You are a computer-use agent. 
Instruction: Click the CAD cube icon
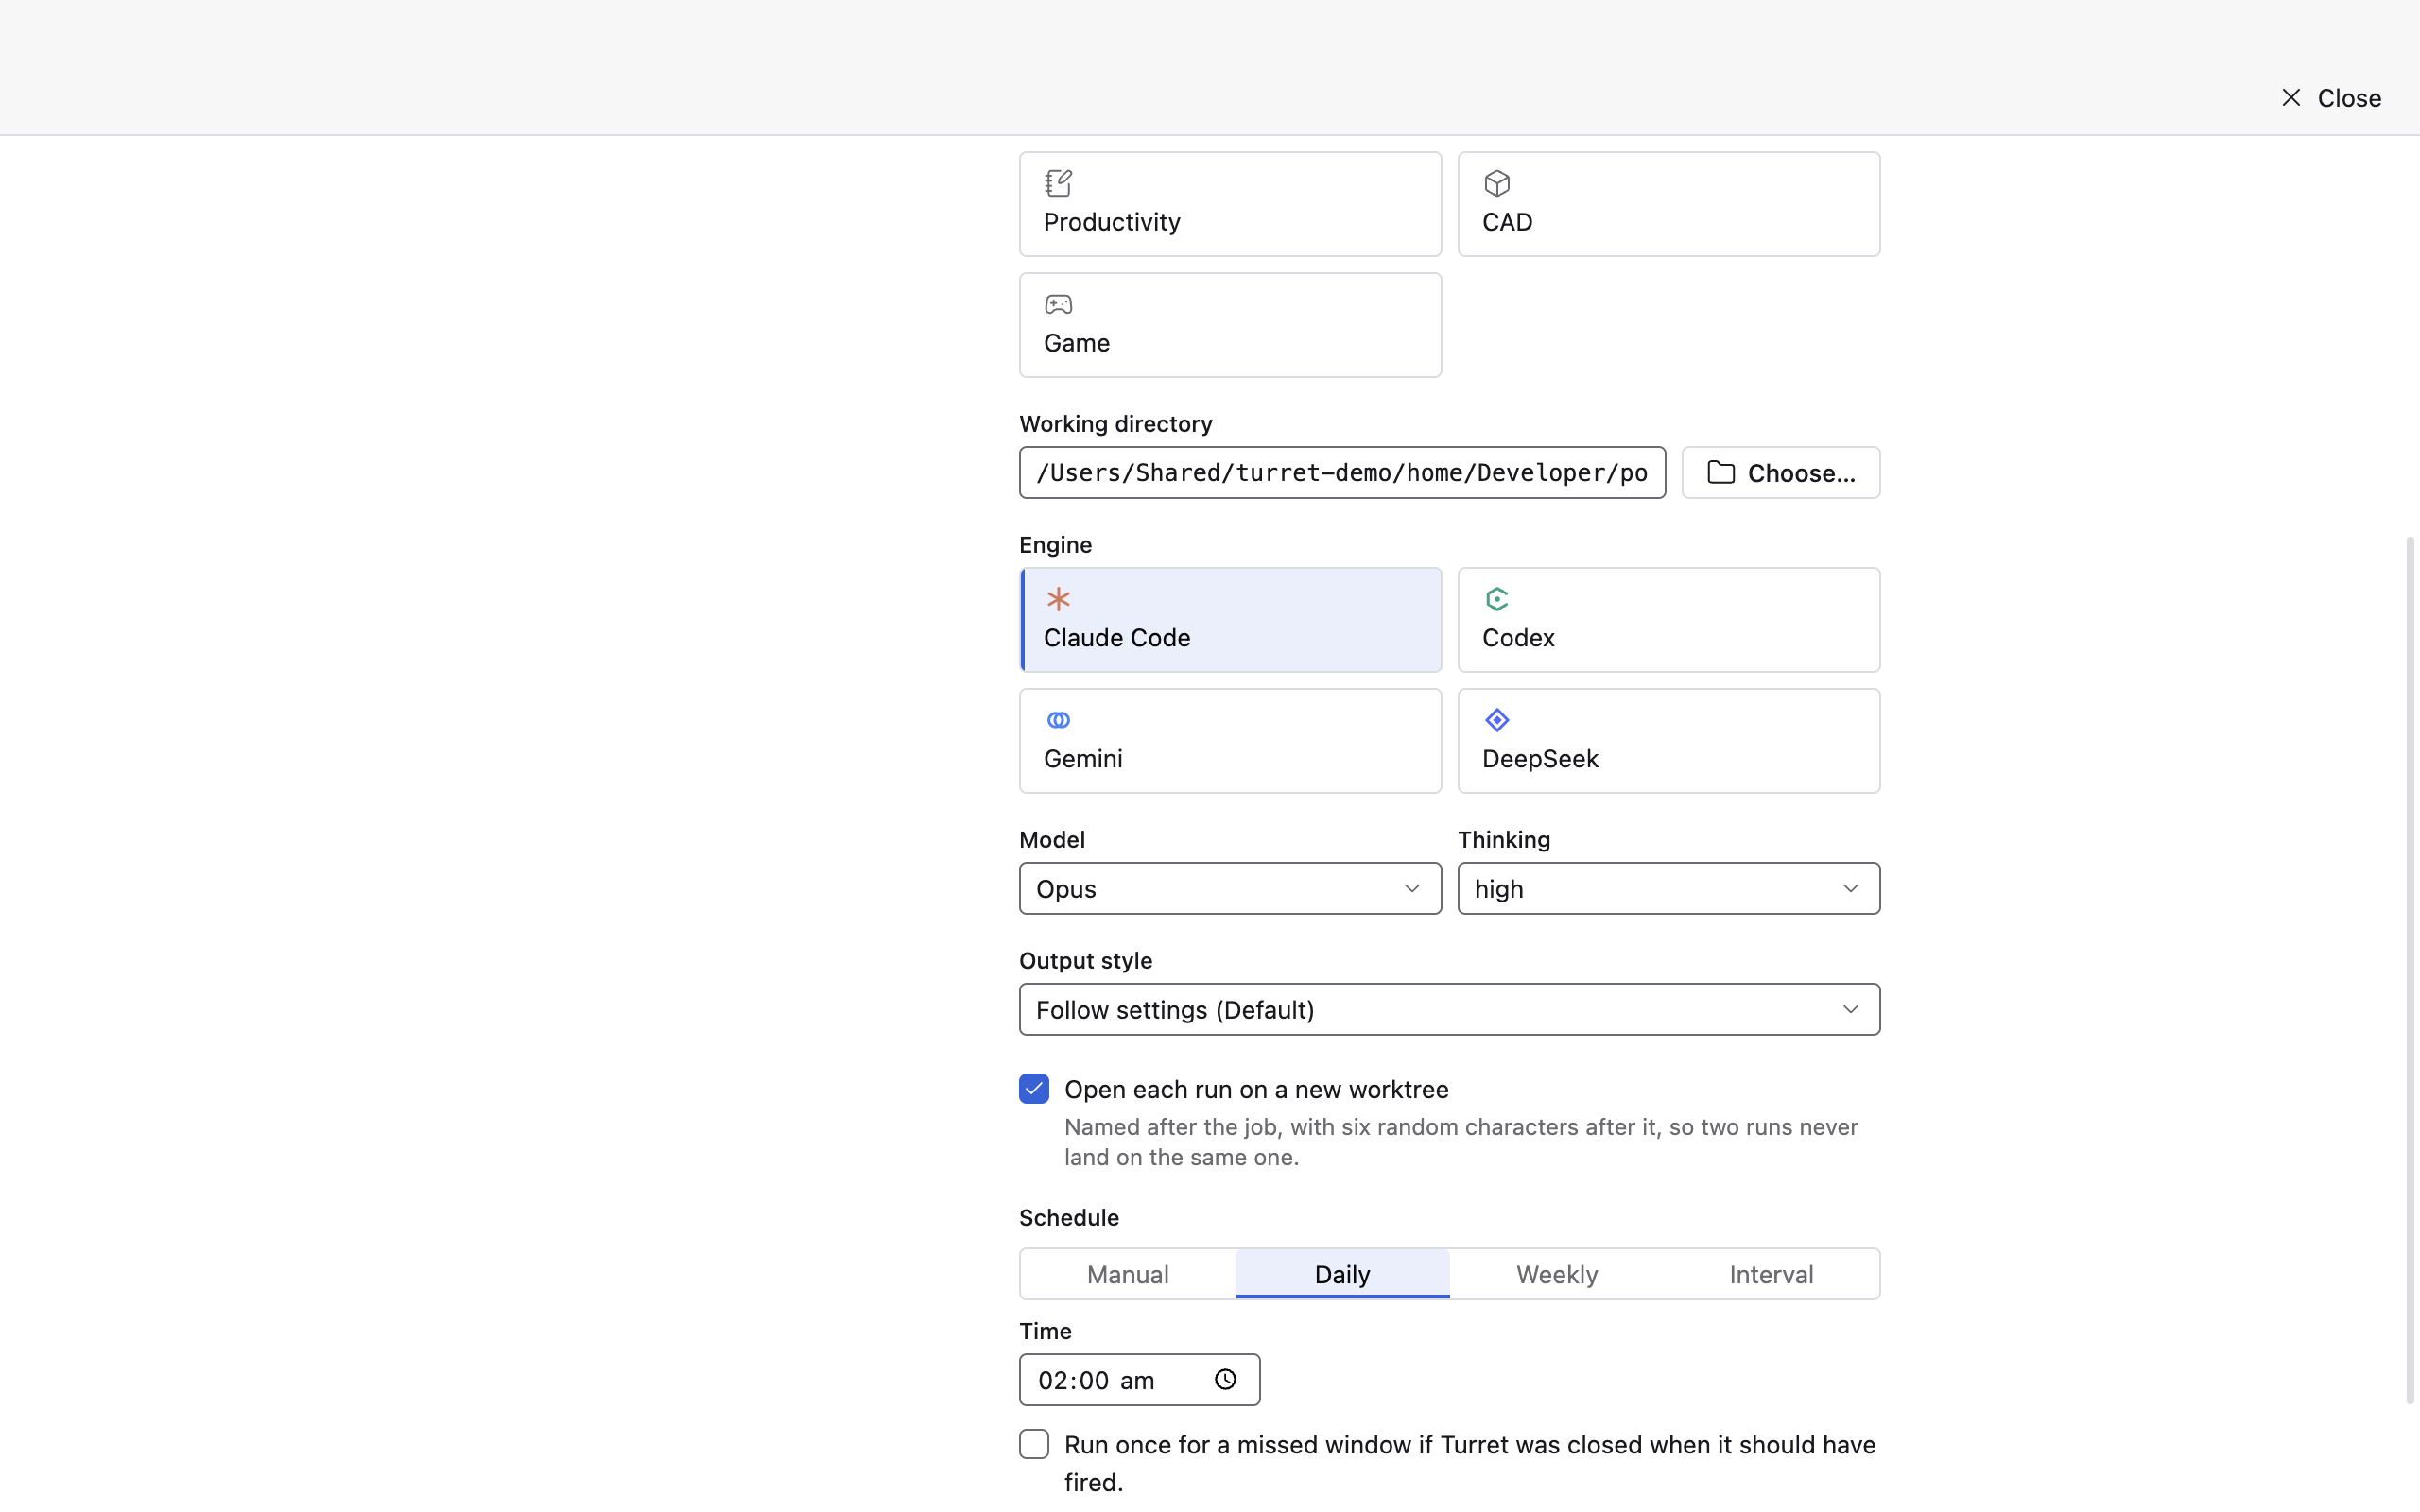(x=1497, y=183)
